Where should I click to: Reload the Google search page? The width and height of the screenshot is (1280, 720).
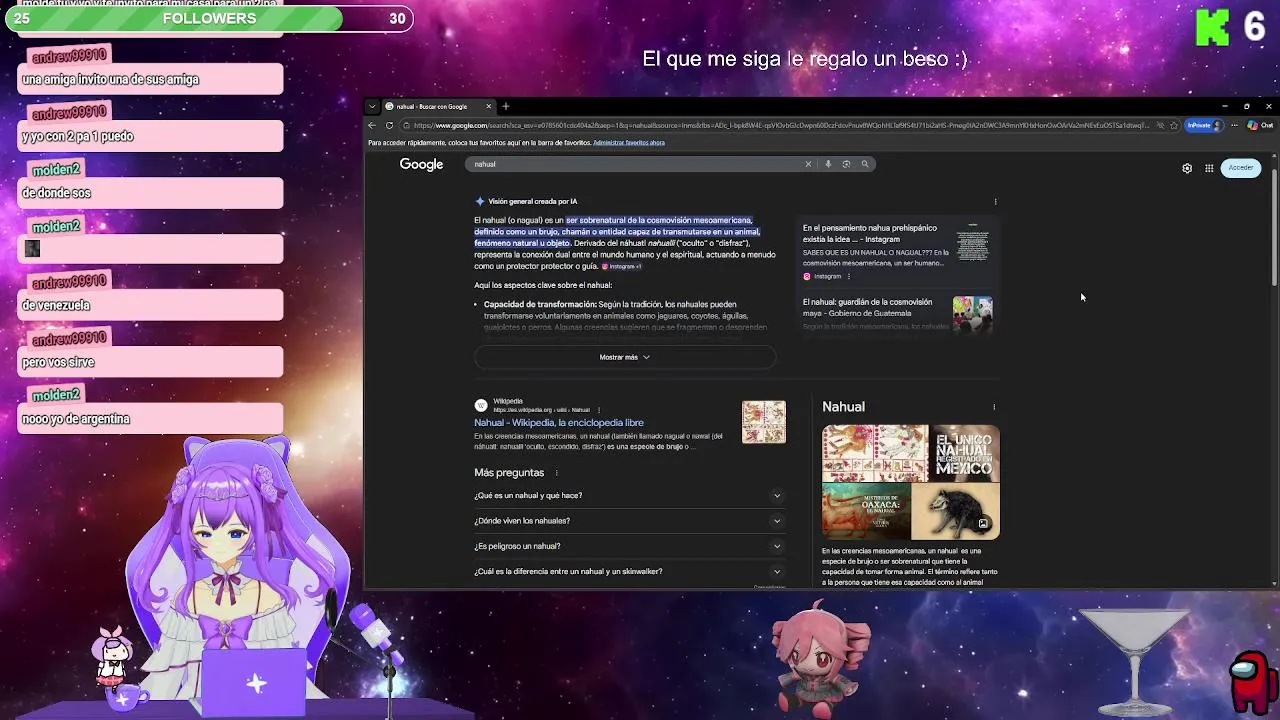click(x=389, y=126)
